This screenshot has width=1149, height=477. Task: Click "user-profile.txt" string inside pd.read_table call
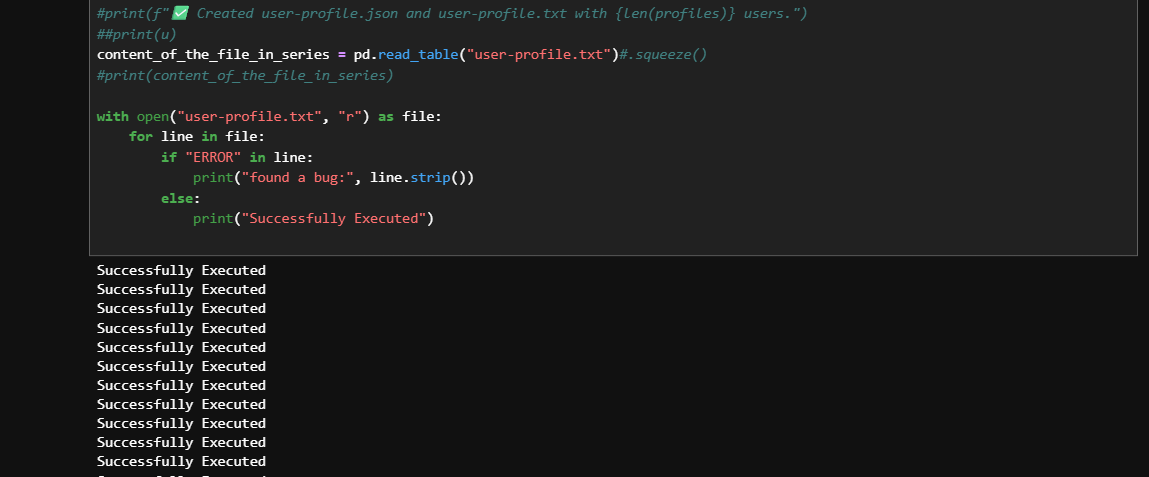tap(539, 55)
